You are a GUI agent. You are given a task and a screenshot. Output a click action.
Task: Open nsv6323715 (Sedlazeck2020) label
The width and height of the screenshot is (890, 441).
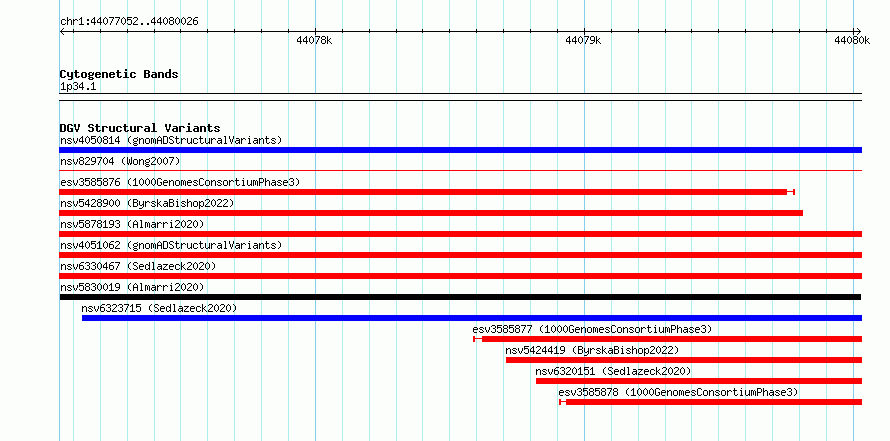159,308
